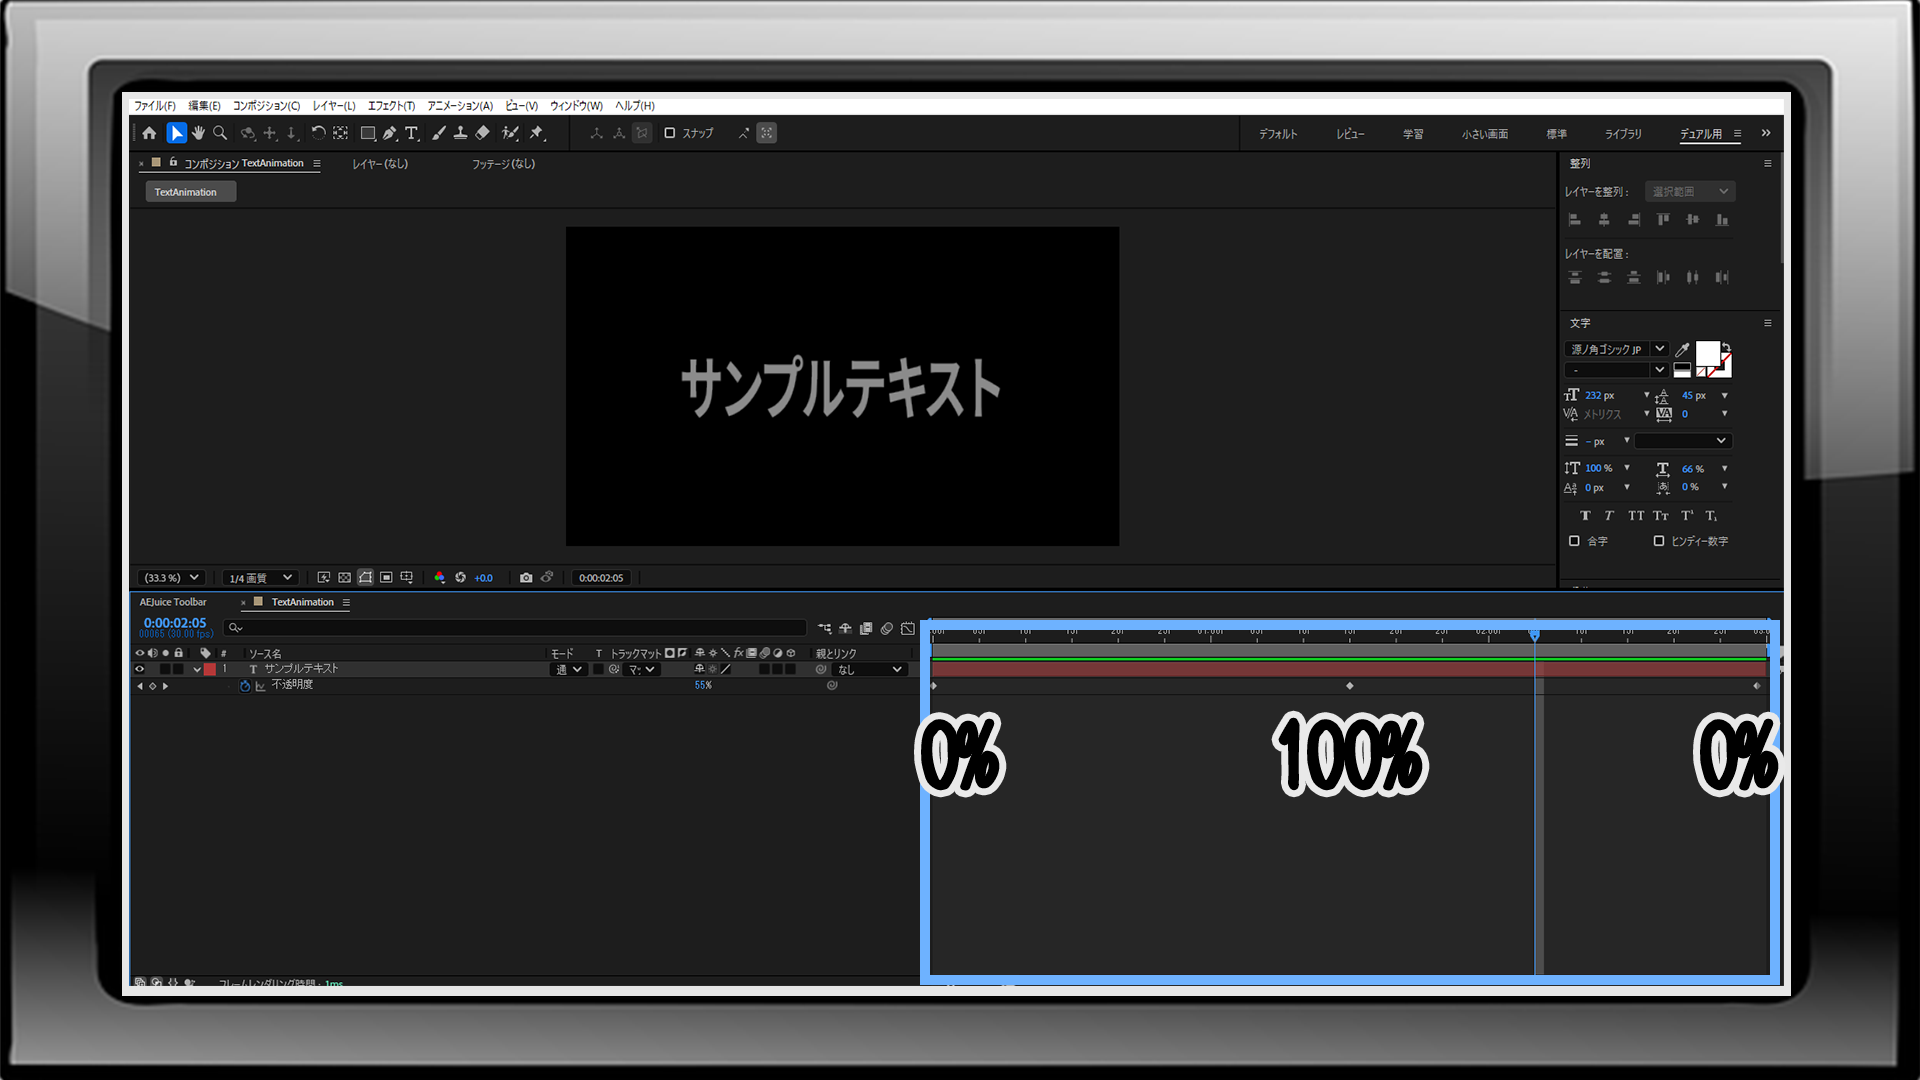Image resolution: width=1920 pixels, height=1080 pixels.
Task: Open the ファイル(F) menu
Action: [x=155, y=106]
